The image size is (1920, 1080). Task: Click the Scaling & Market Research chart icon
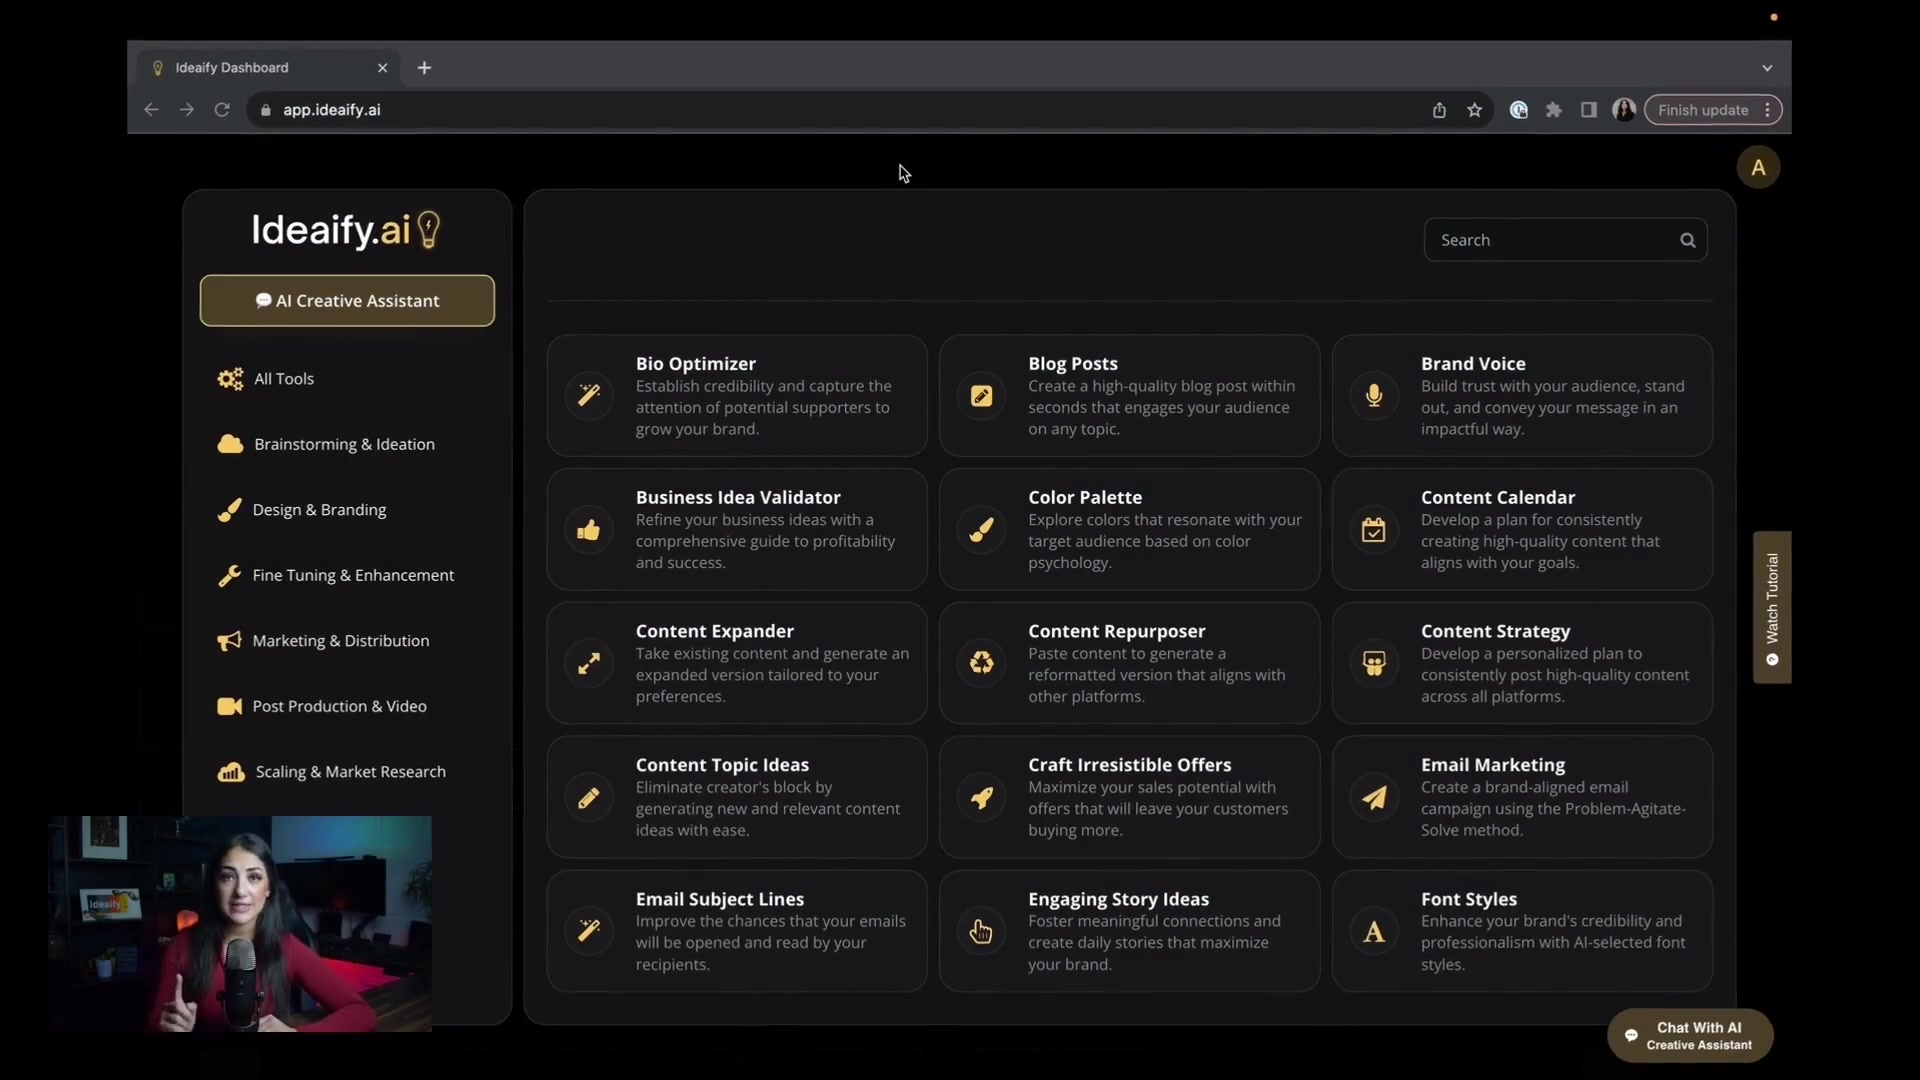click(x=231, y=772)
